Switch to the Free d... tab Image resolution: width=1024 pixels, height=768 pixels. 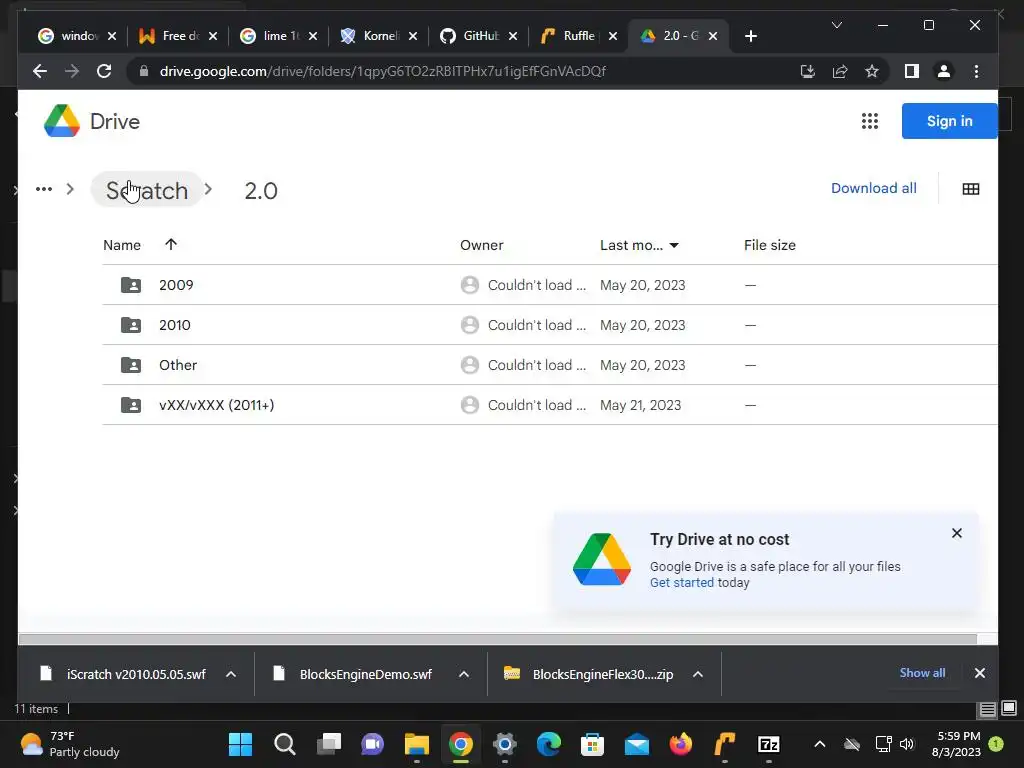click(x=178, y=36)
